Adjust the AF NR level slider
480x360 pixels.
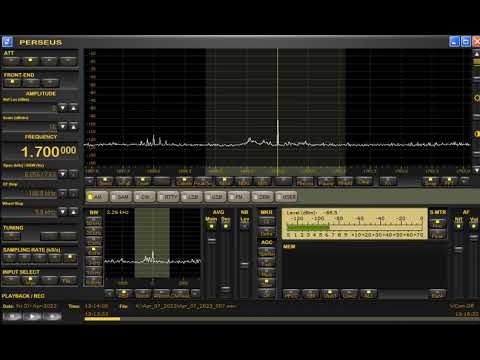coord(459,249)
